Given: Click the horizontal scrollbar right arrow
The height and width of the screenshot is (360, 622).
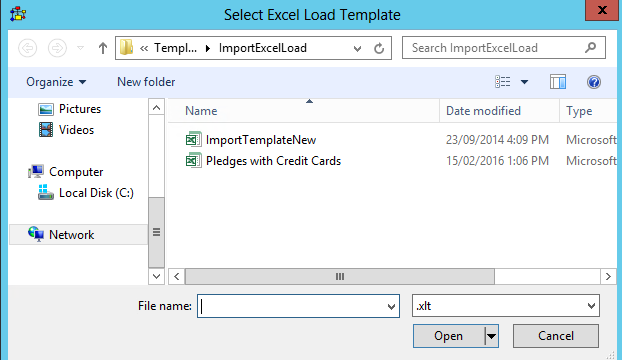Looking at the screenshot, I should click(x=608, y=276).
